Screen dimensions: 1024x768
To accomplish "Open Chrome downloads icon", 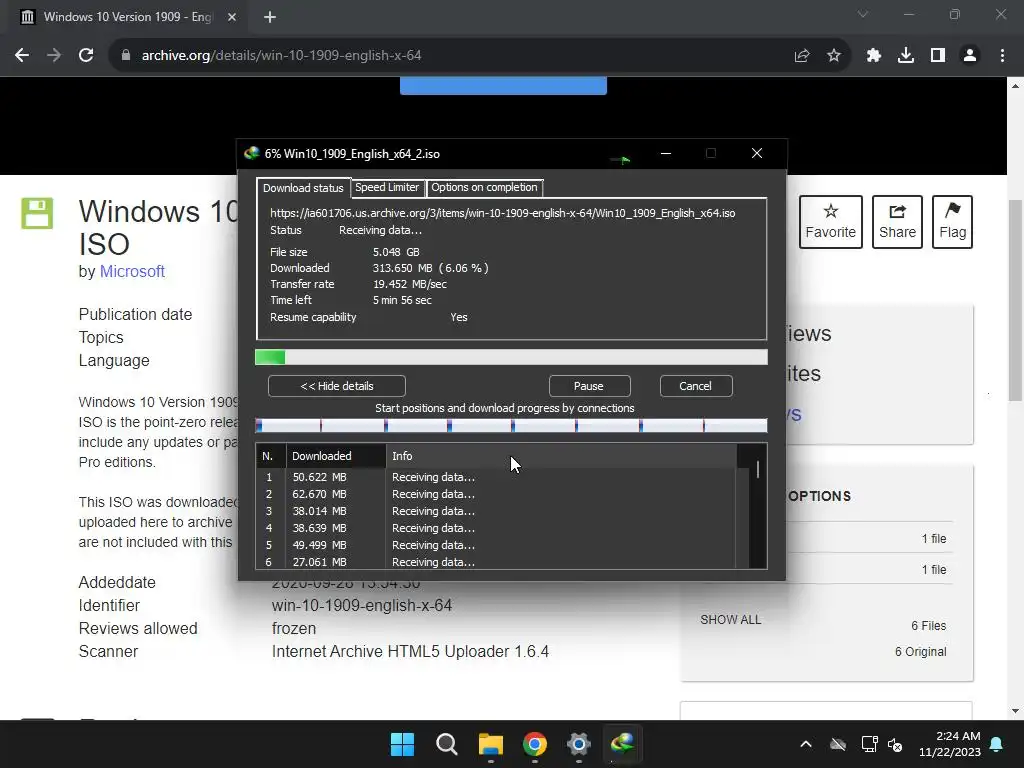I will pos(906,56).
